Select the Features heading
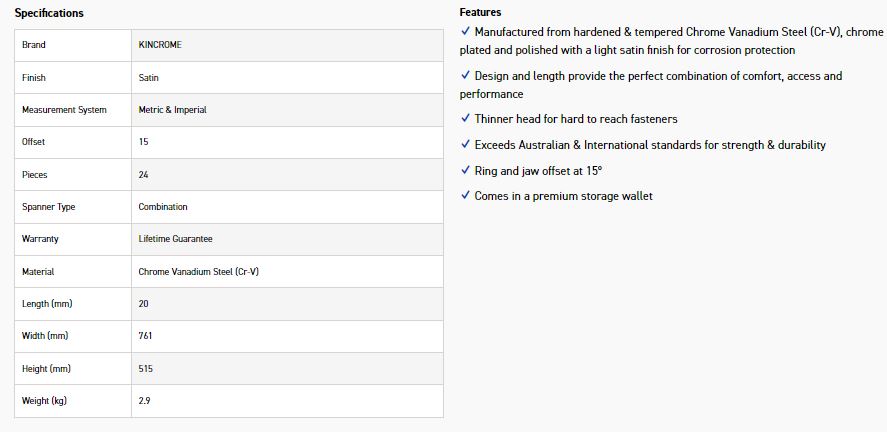This screenshot has height=432, width=887. [x=481, y=12]
